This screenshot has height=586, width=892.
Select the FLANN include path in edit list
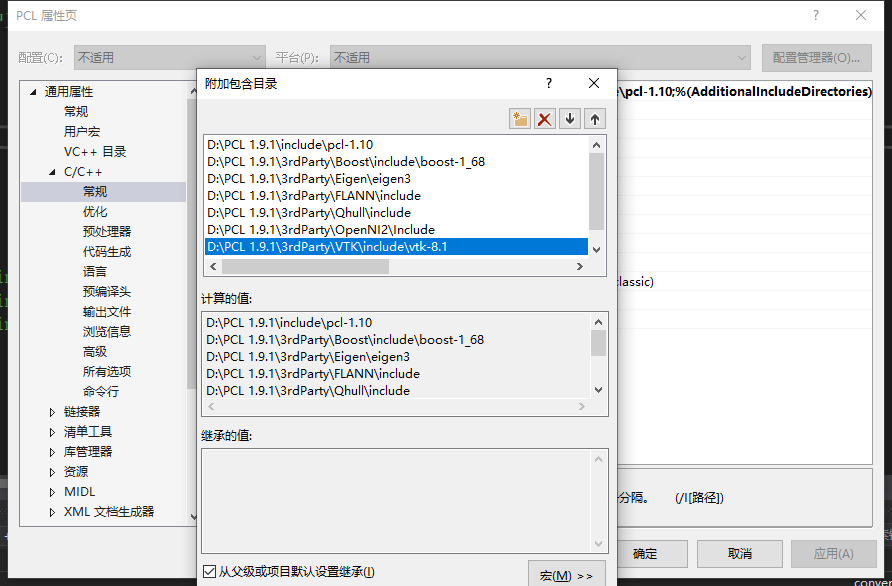tap(396, 196)
